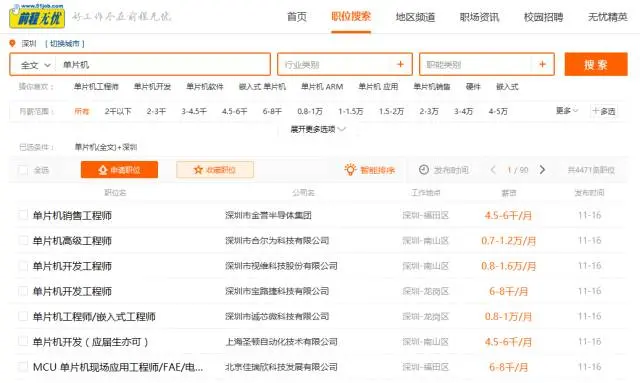Viewport: 640px width, 383px height.
Task: Tick the 全选 select-all checkbox
Action: tap(23, 170)
